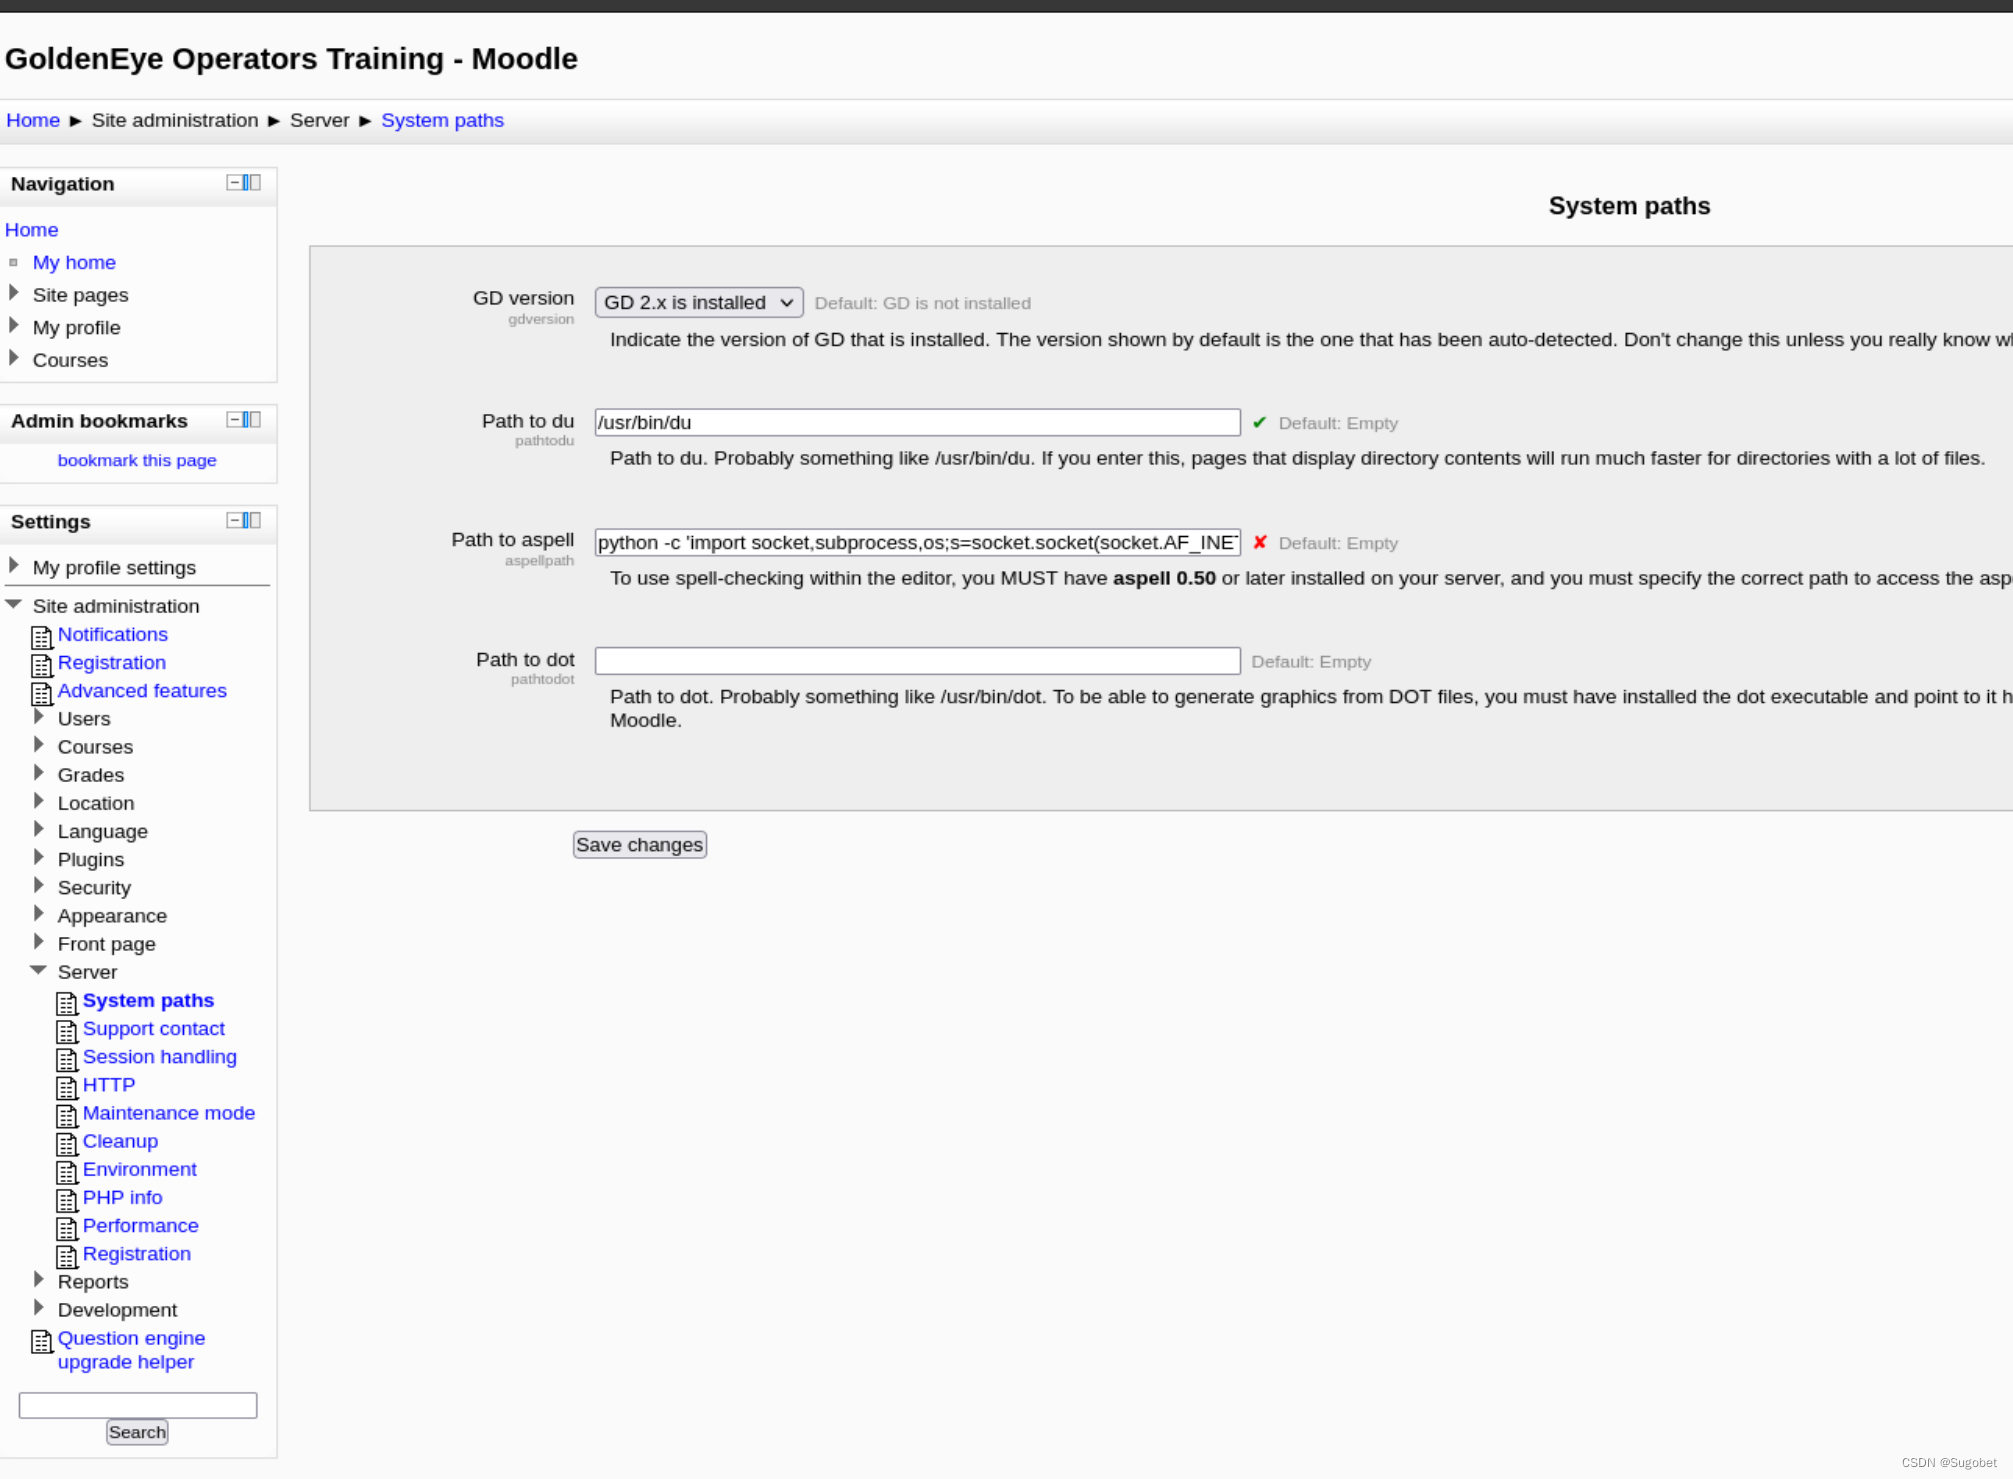Open Session handling settings page

tap(159, 1057)
